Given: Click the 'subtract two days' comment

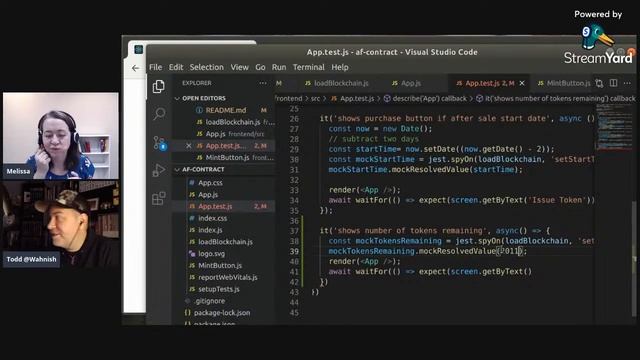Looking at the screenshot, I should click(373, 139).
